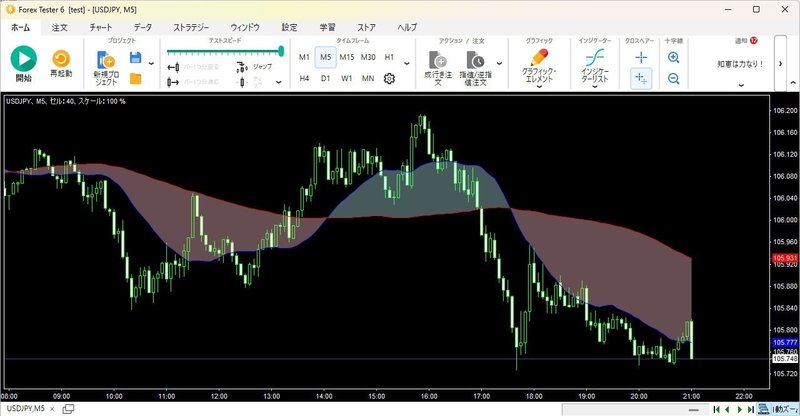Select the crosshair with plus icon
The image size is (800, 416).
[641, 79]
